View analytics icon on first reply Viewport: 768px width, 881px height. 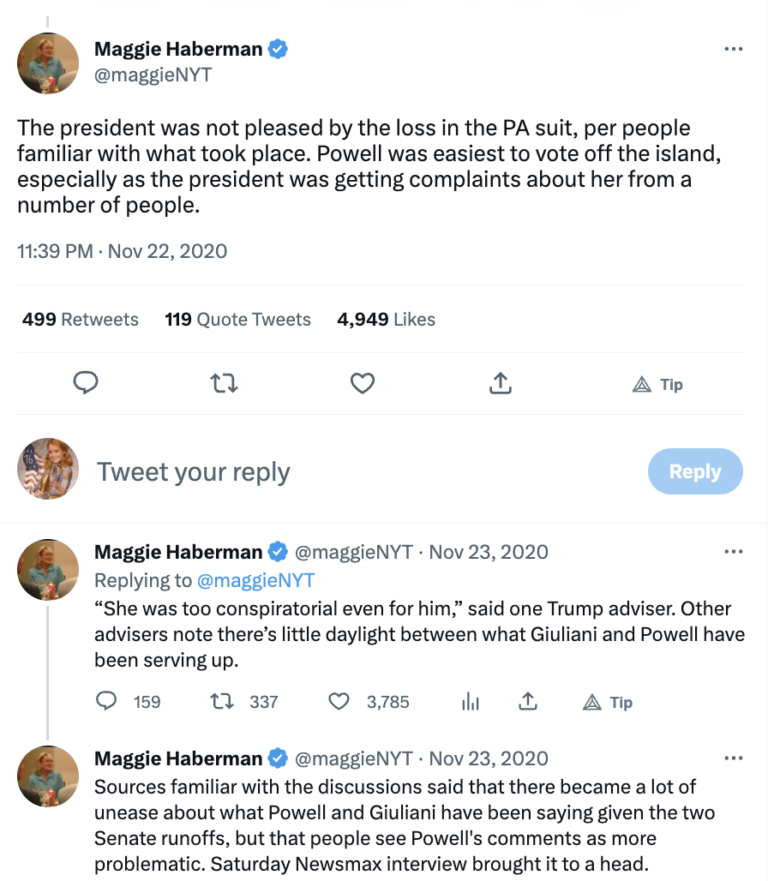point(471,702)
